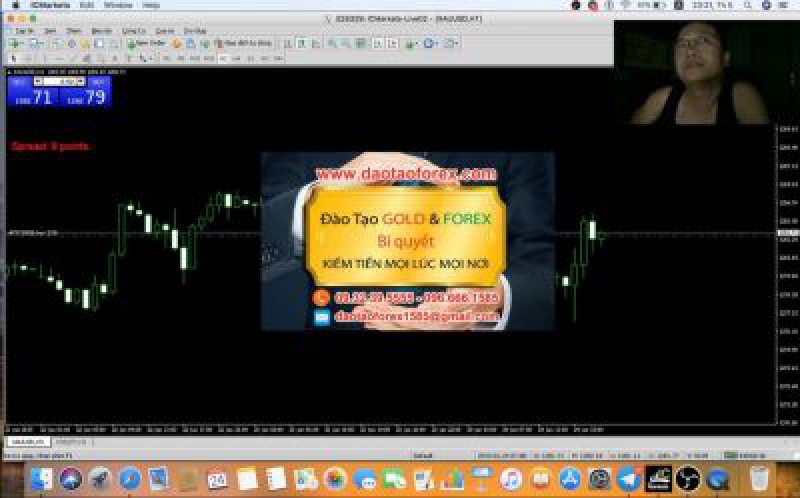800x498 pixels.
Task: Open the periods clock dropdown in the toolbar
Action: pyautogui.click(x=430, y=43)
